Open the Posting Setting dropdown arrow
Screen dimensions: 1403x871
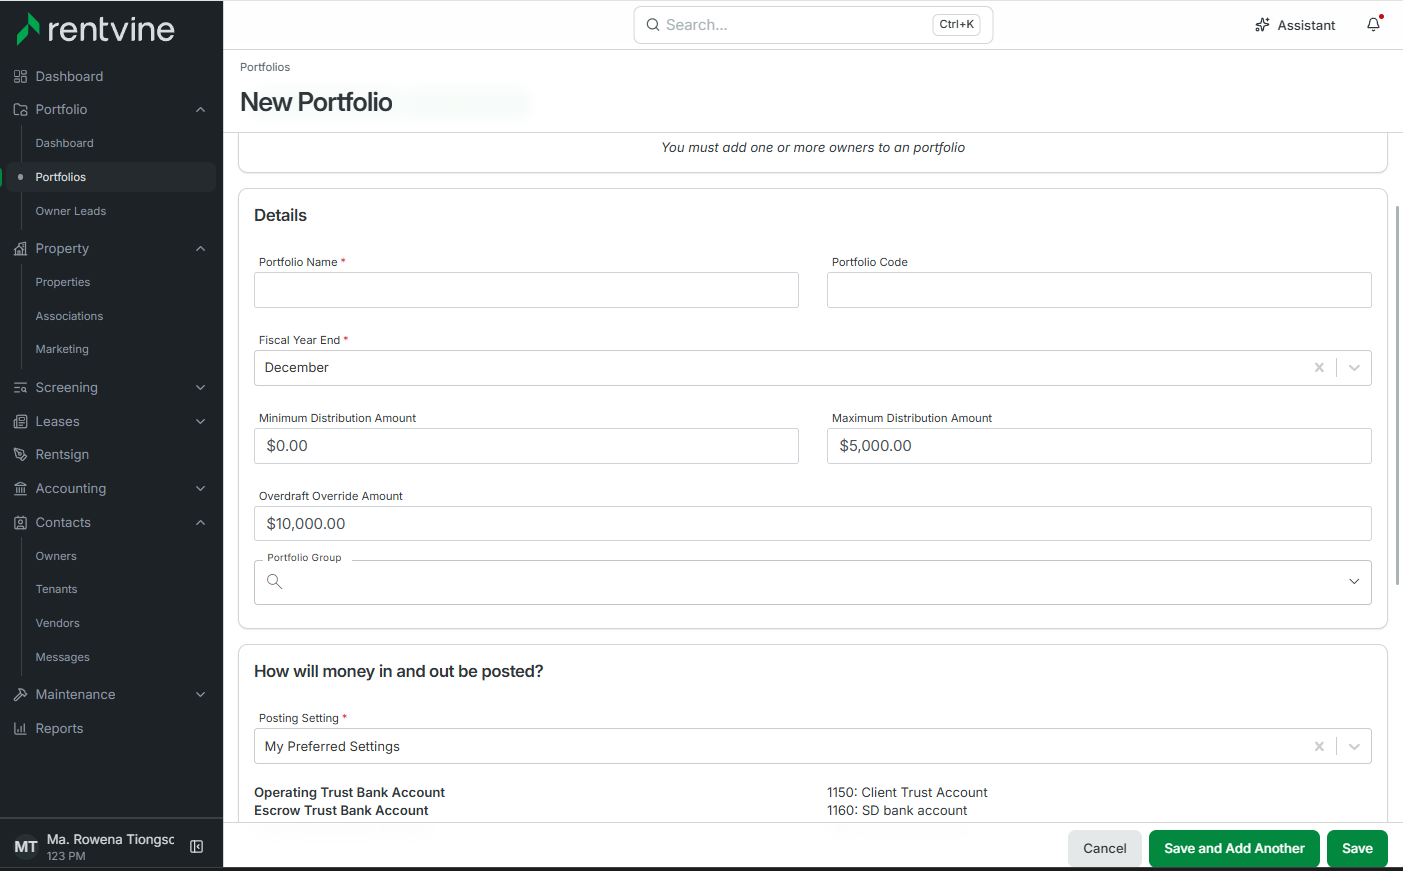[1354, 746]
